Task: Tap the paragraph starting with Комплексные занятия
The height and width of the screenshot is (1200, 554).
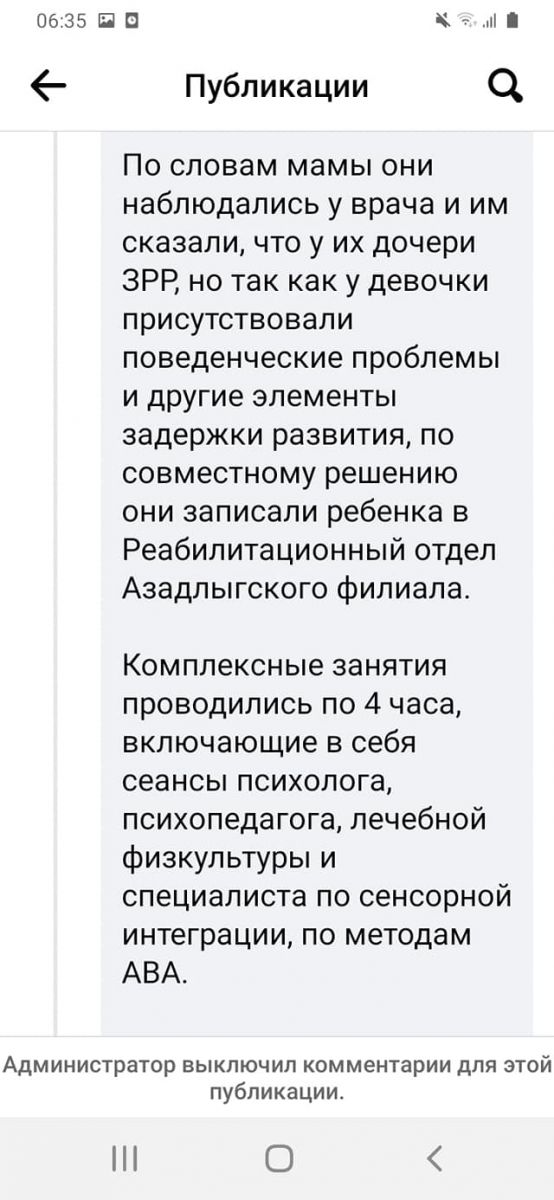Action: (316, 818)
